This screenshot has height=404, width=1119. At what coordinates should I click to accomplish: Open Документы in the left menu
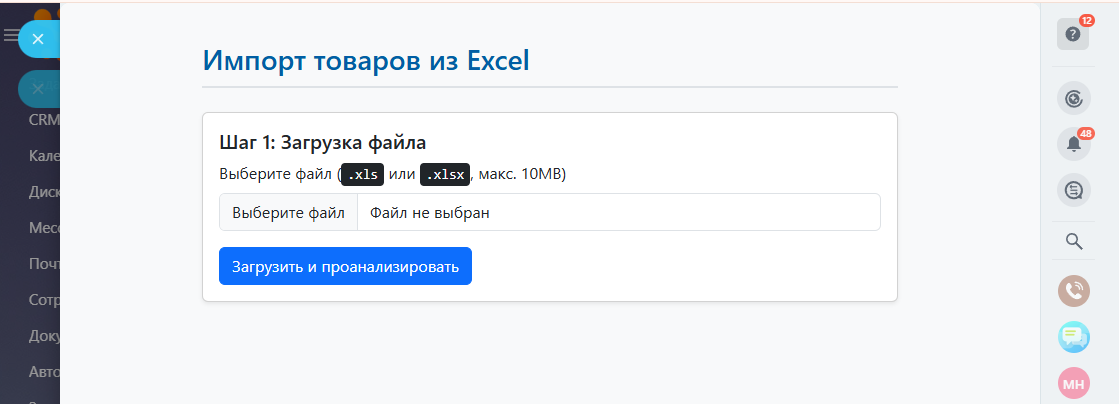pos(44,337)
